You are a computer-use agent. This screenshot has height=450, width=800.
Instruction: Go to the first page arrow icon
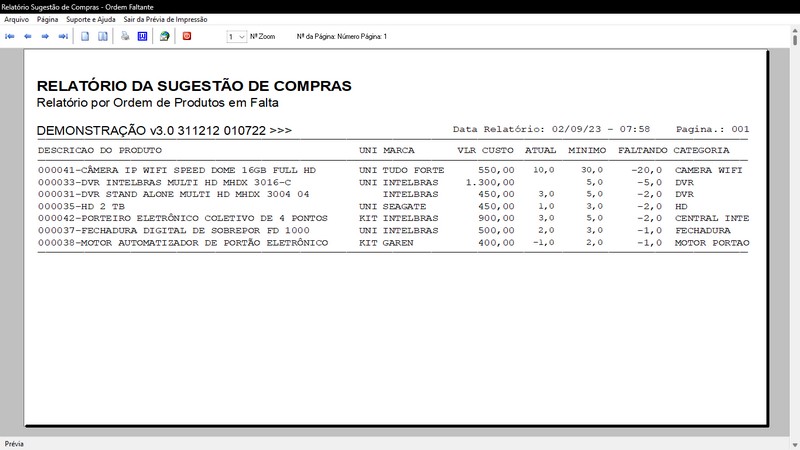[10, 36]
